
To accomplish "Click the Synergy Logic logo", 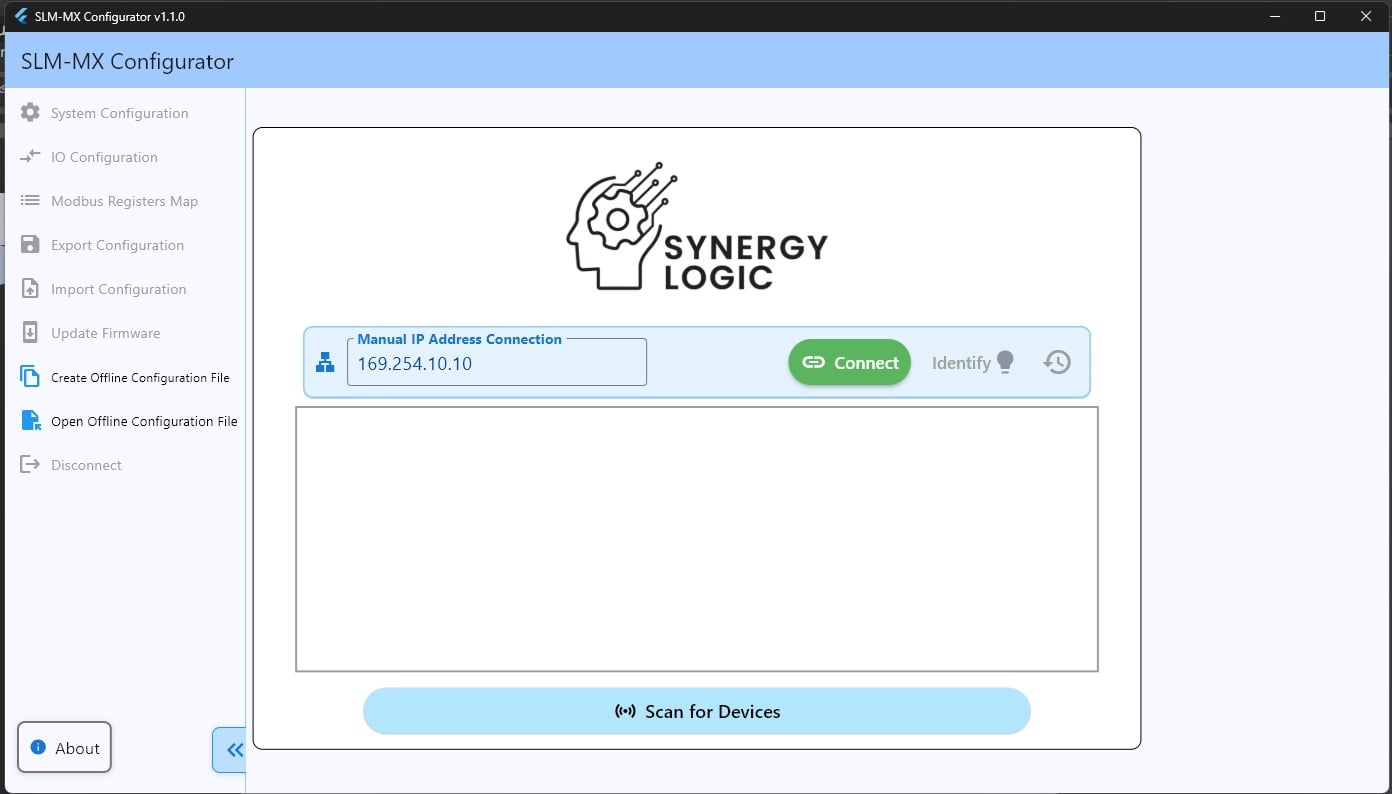I will pos(697,227).
